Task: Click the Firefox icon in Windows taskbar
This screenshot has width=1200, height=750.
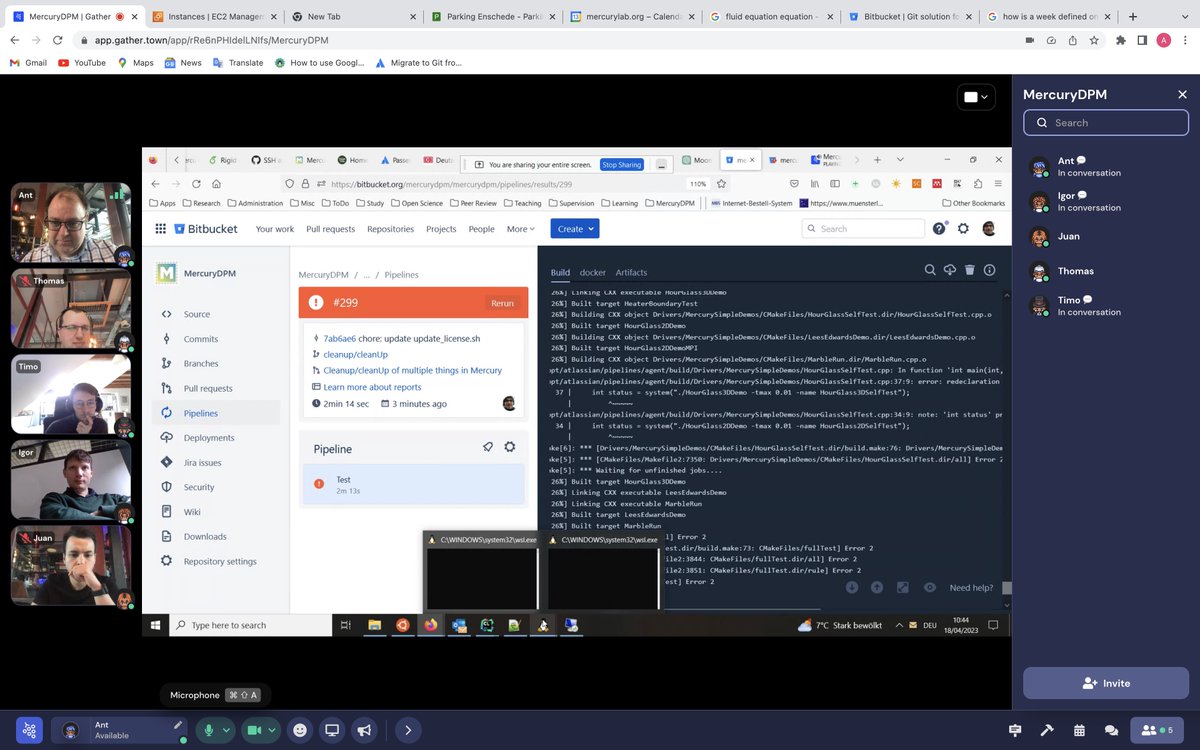Action: (x=431, y=625)
